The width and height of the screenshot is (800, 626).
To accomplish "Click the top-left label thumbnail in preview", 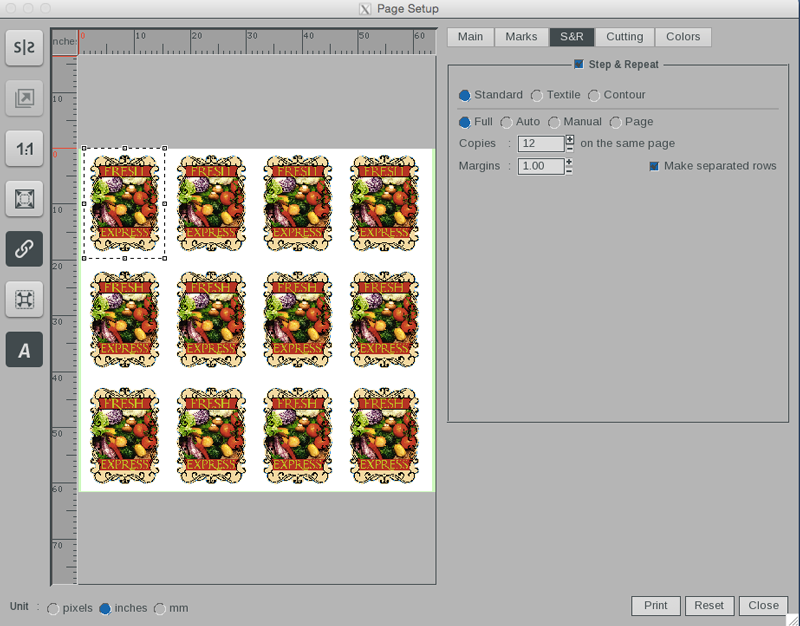I will [124, 204].
